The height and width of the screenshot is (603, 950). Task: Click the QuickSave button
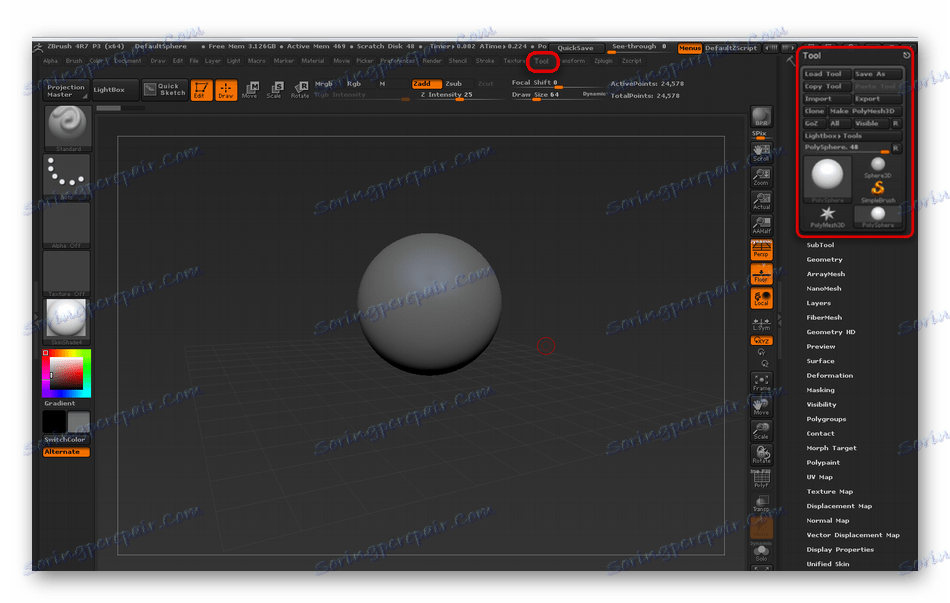coord(576,48)
